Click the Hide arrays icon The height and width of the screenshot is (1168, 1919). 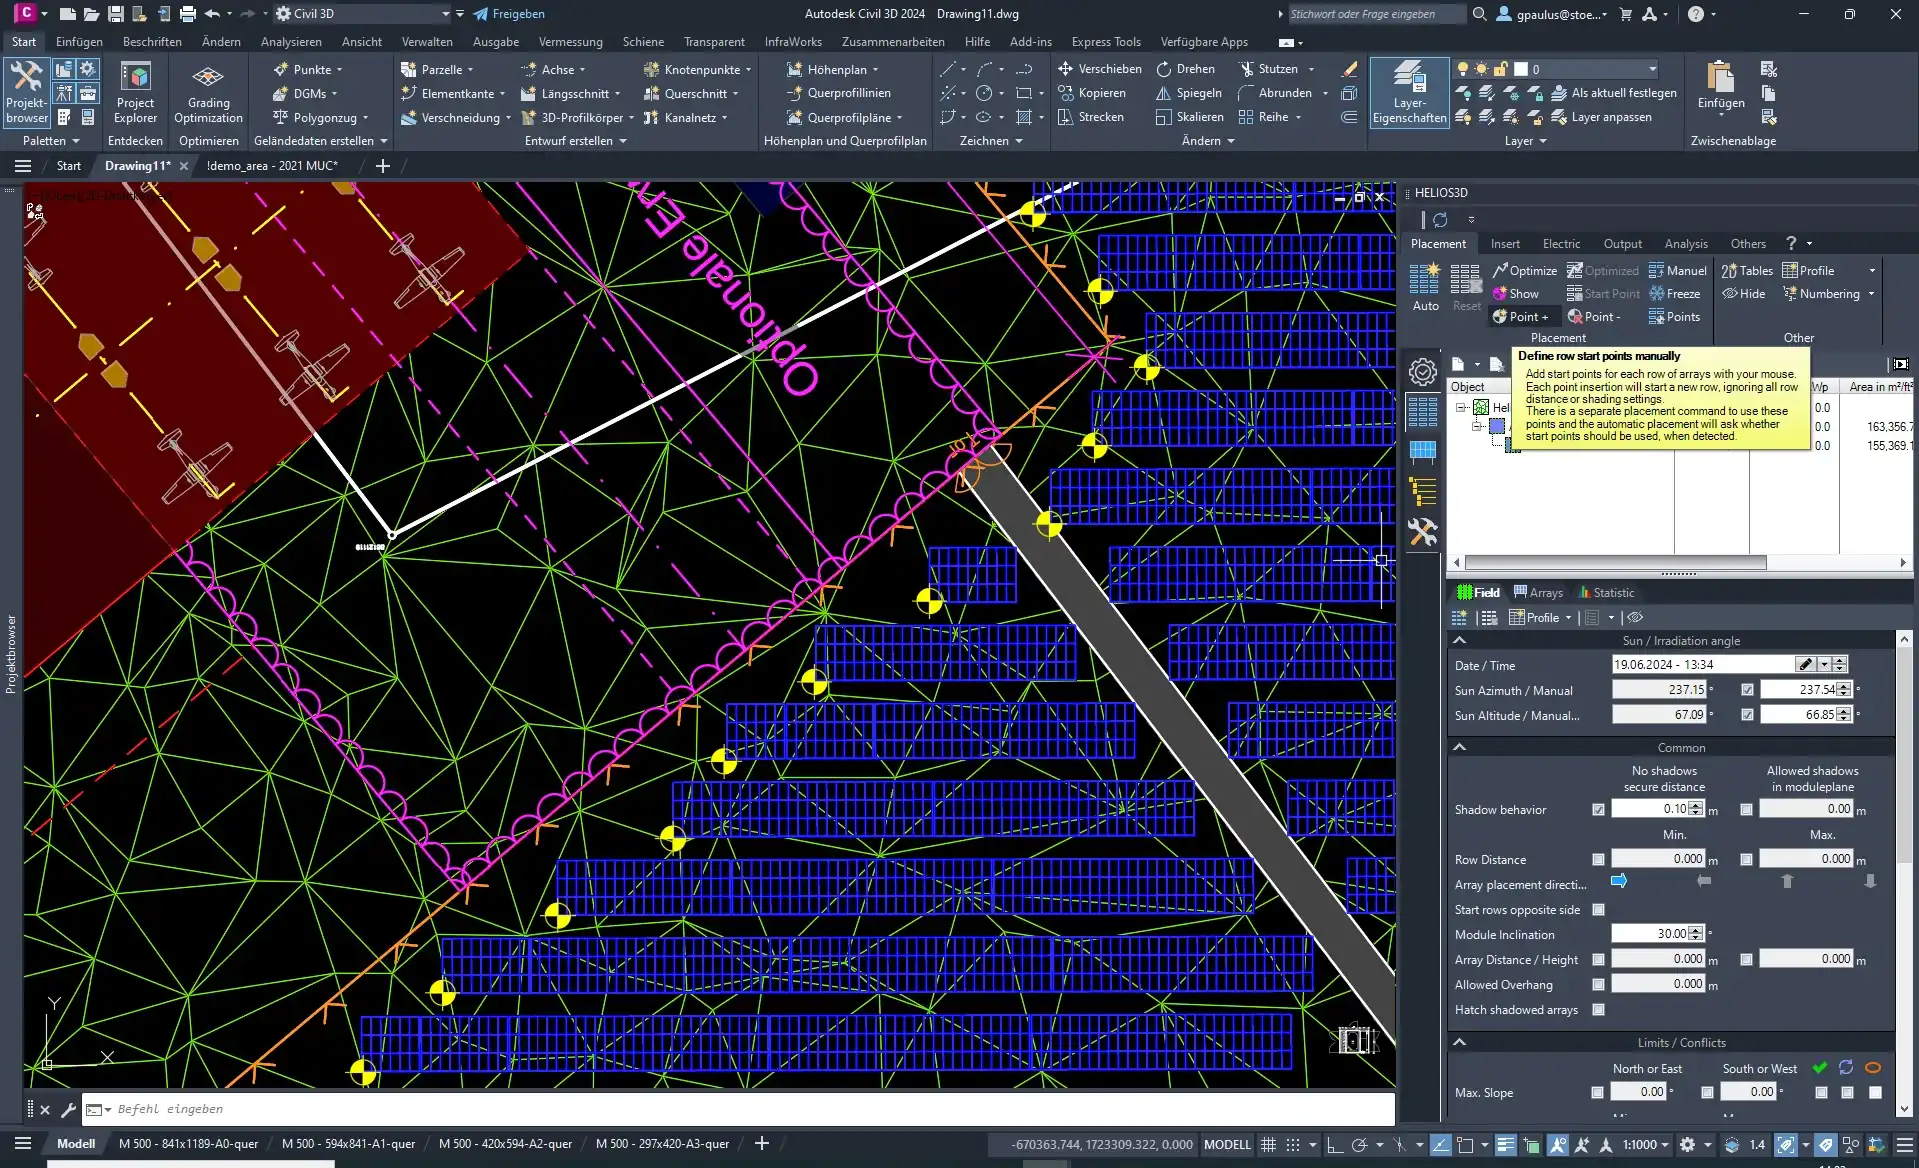click(x=1743, y=293)
